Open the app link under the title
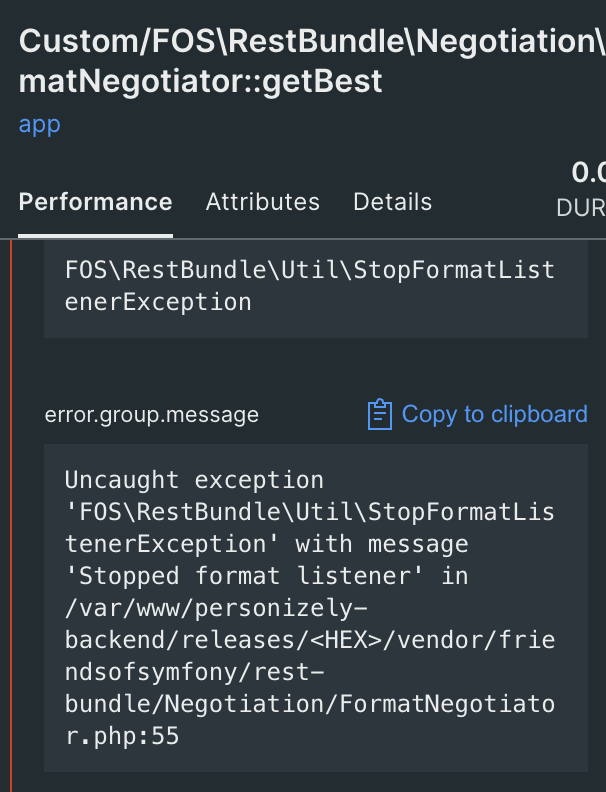The image size is (606, 792). 40,125
